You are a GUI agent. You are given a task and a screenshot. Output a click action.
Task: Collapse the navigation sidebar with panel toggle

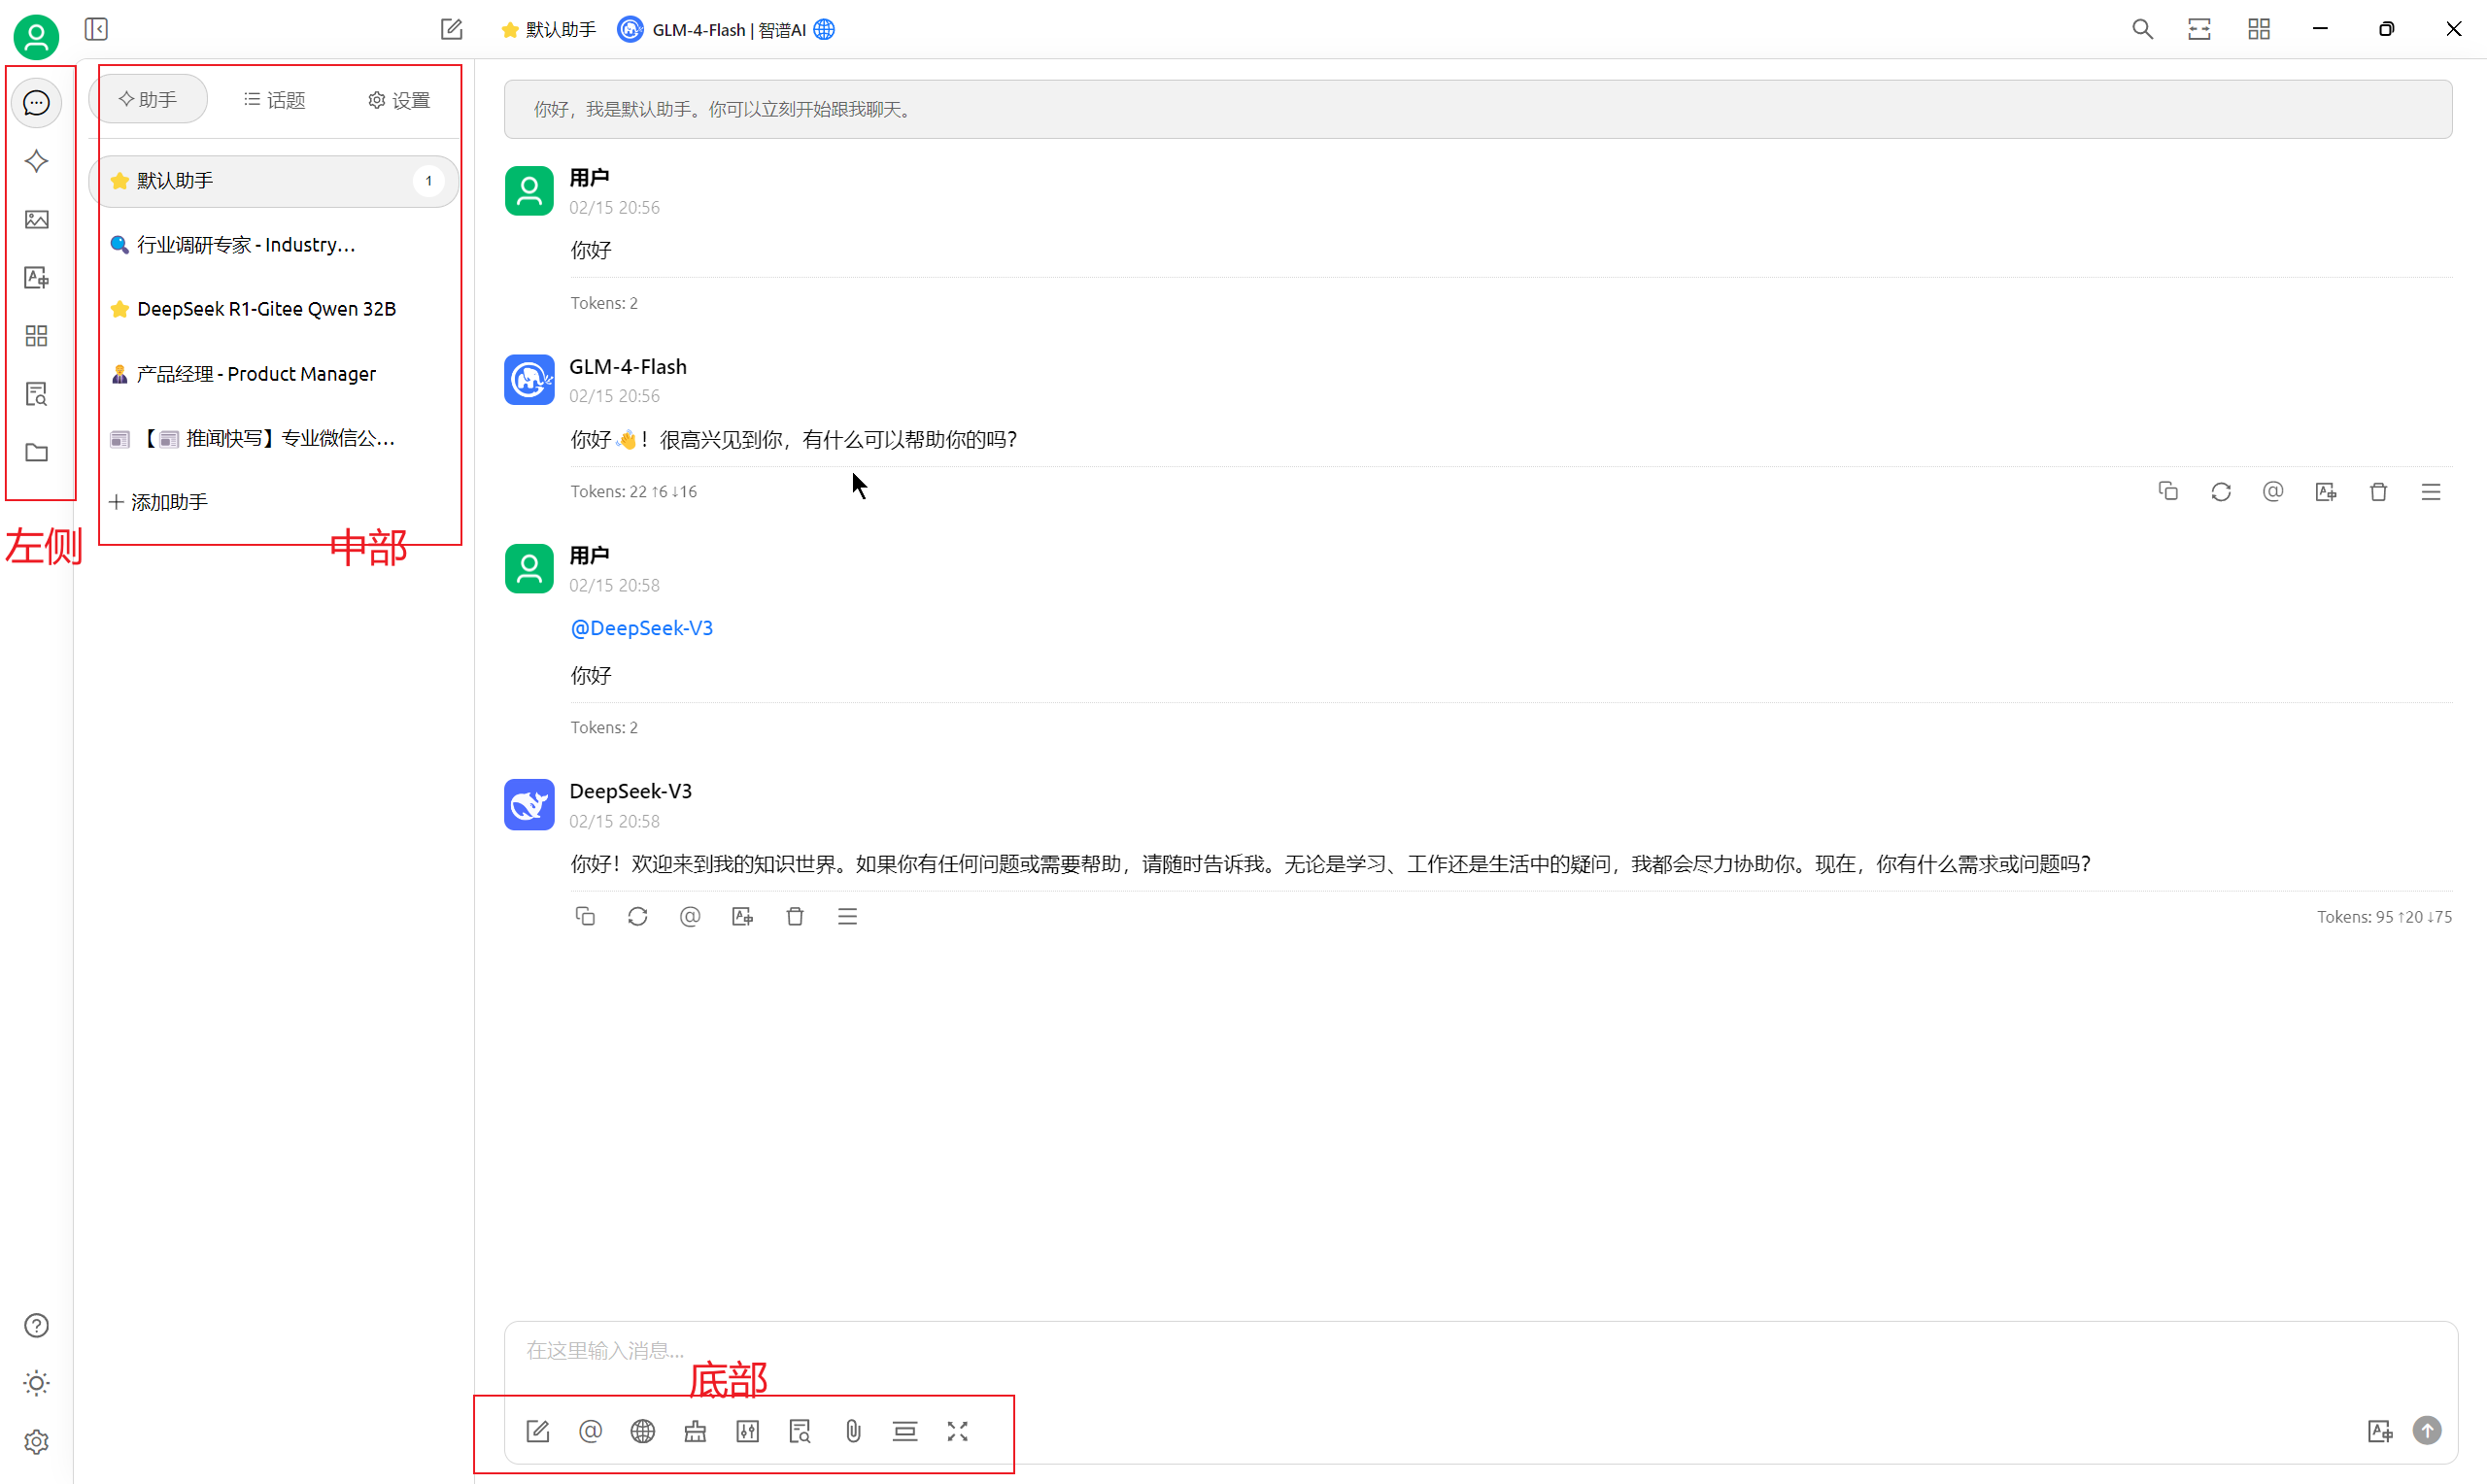pos(96,29)
